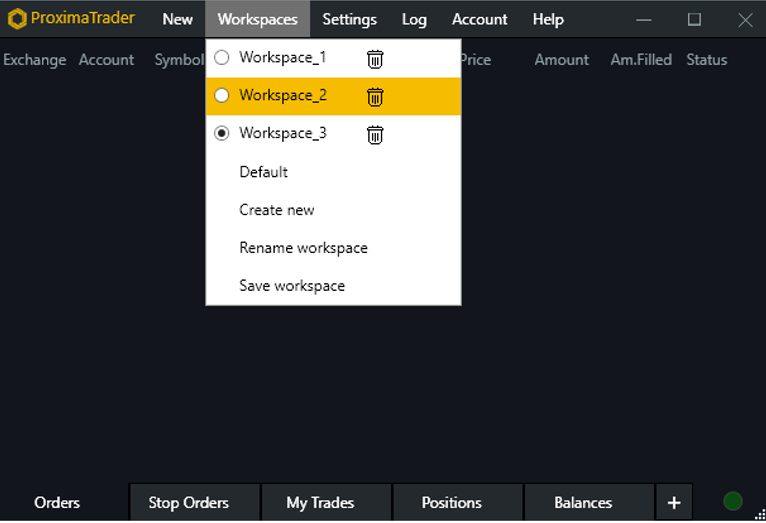
Task: Click the Status column header
Action: [706, 60]
